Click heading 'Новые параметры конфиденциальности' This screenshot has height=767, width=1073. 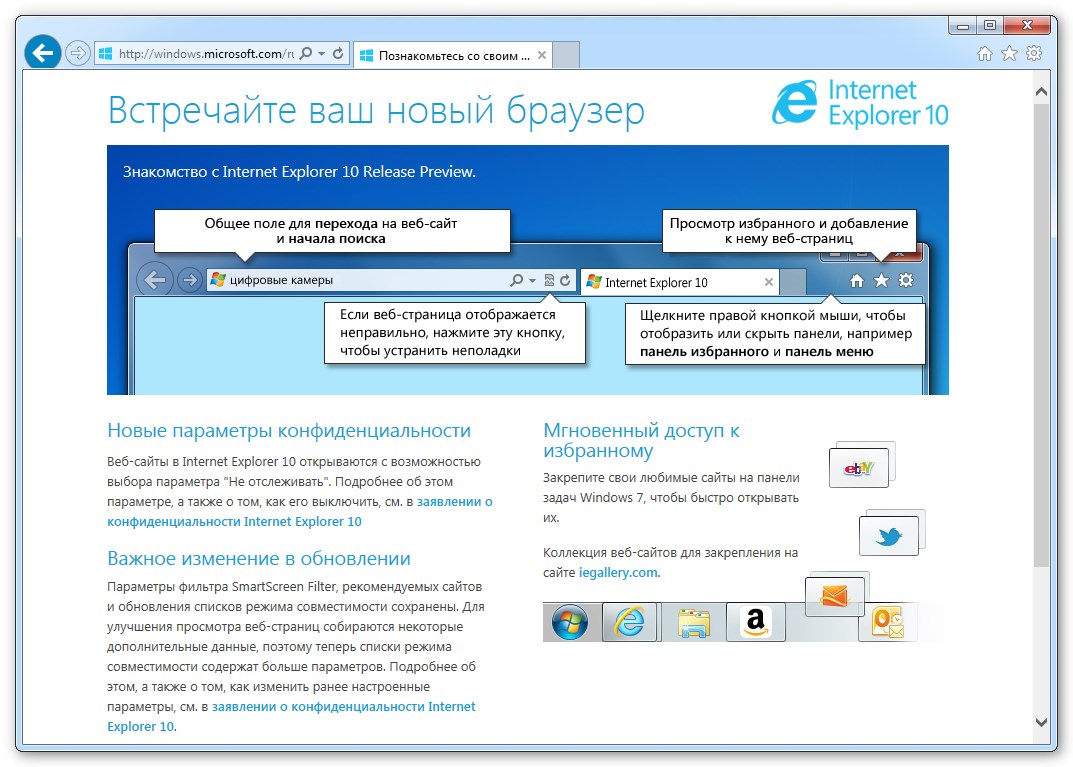289,430
